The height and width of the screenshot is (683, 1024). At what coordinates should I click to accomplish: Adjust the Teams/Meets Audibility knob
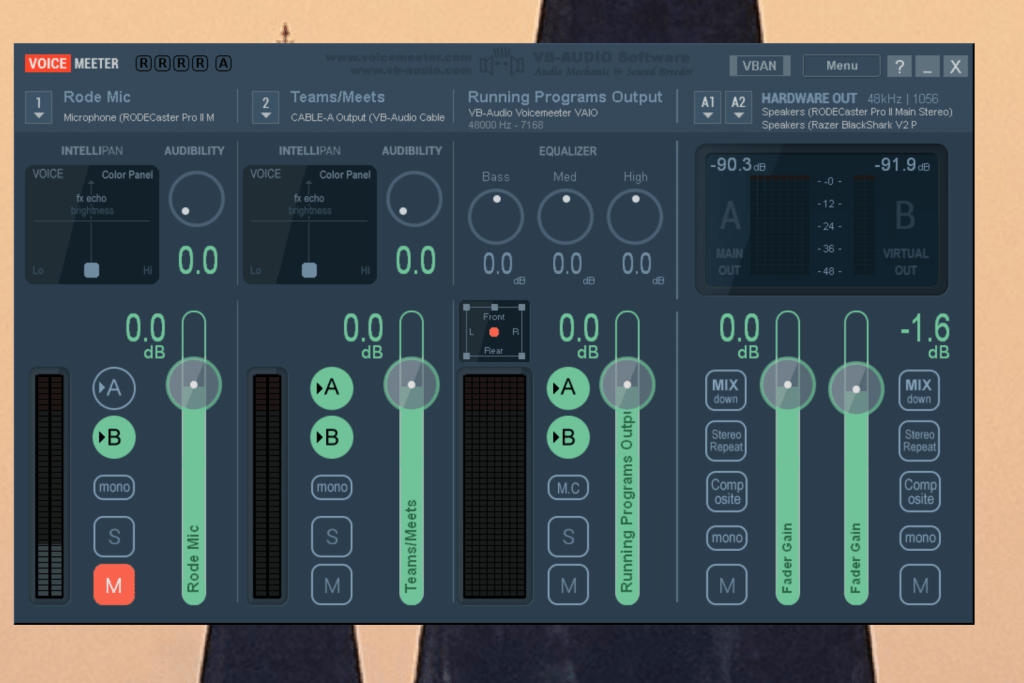tap(414, 199)
